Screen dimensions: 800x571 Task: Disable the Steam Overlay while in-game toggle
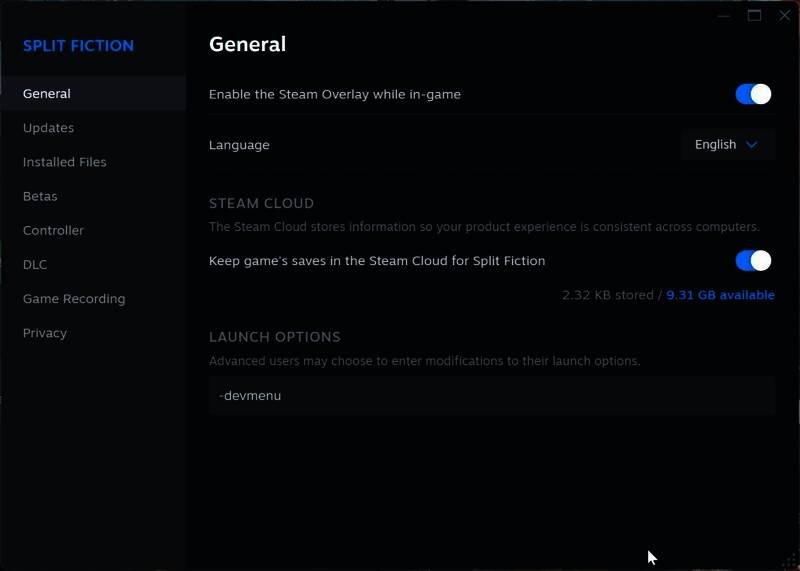753,94
